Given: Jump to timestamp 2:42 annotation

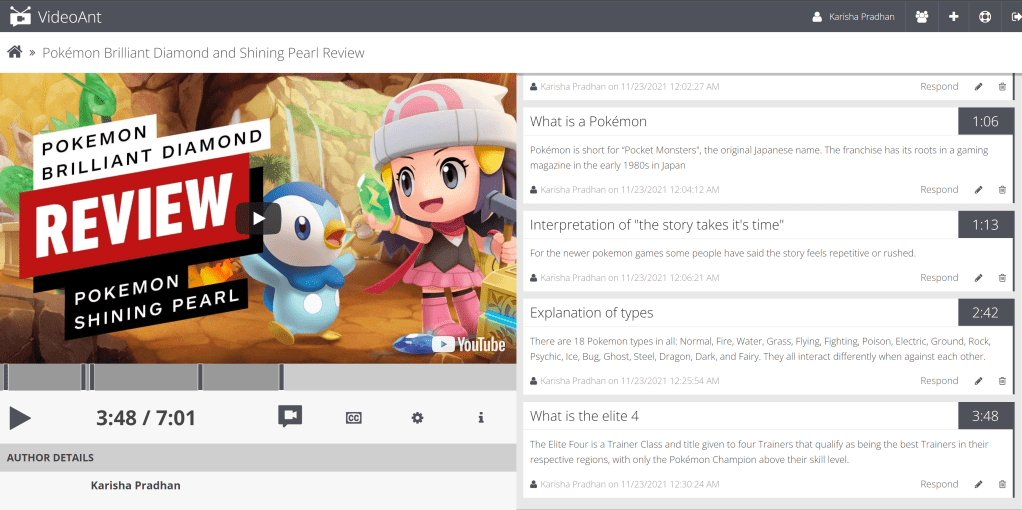Looking at the screenshot, I should click(986, 313).
